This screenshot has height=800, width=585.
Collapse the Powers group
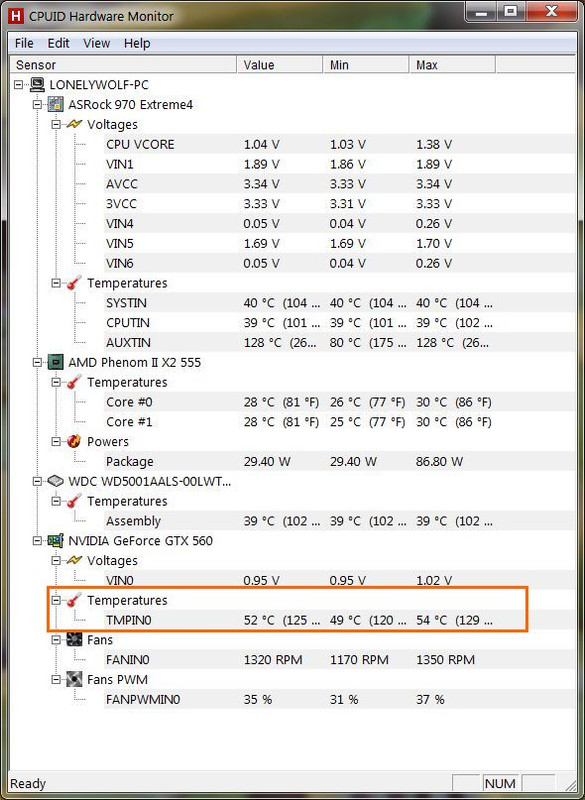(x=56, y=442)
